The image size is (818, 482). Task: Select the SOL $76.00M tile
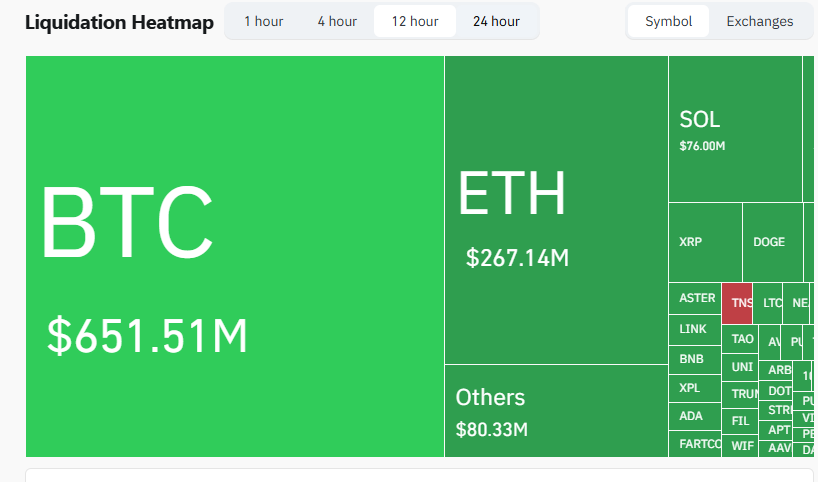(735, 129)
